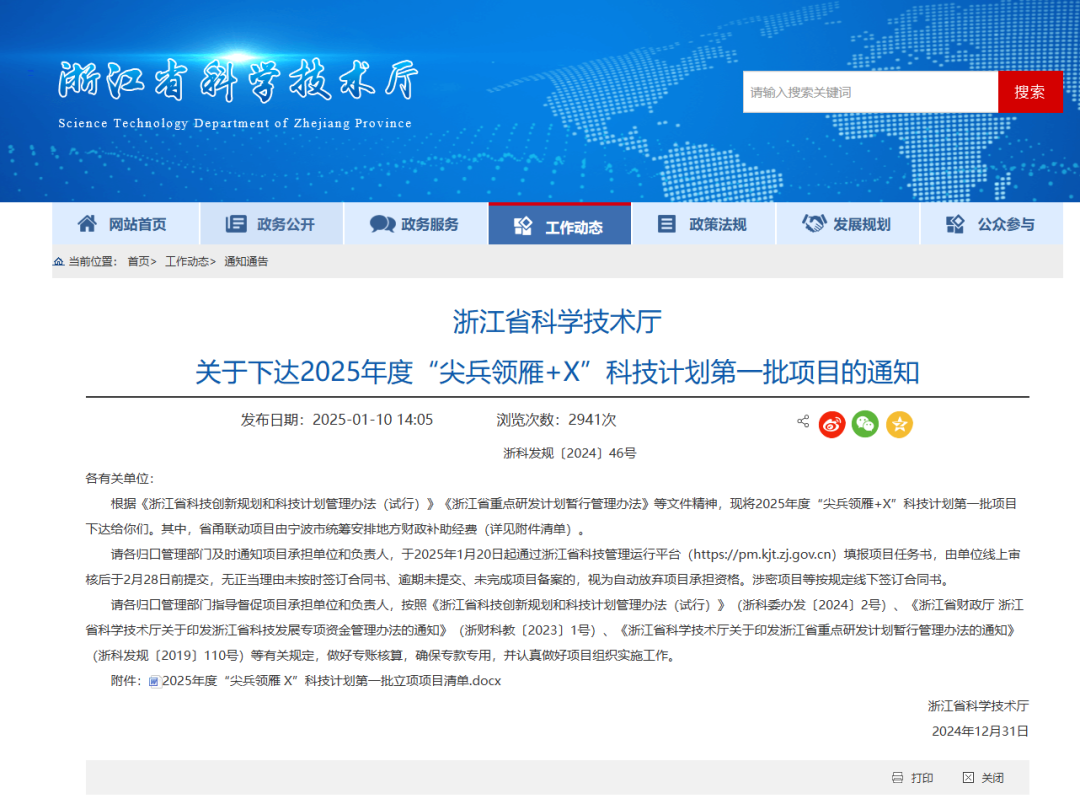Share the notice via WeChat icon
This screenshot has width=1080, height=804.
pyautogui.click(x=865, y=424)
